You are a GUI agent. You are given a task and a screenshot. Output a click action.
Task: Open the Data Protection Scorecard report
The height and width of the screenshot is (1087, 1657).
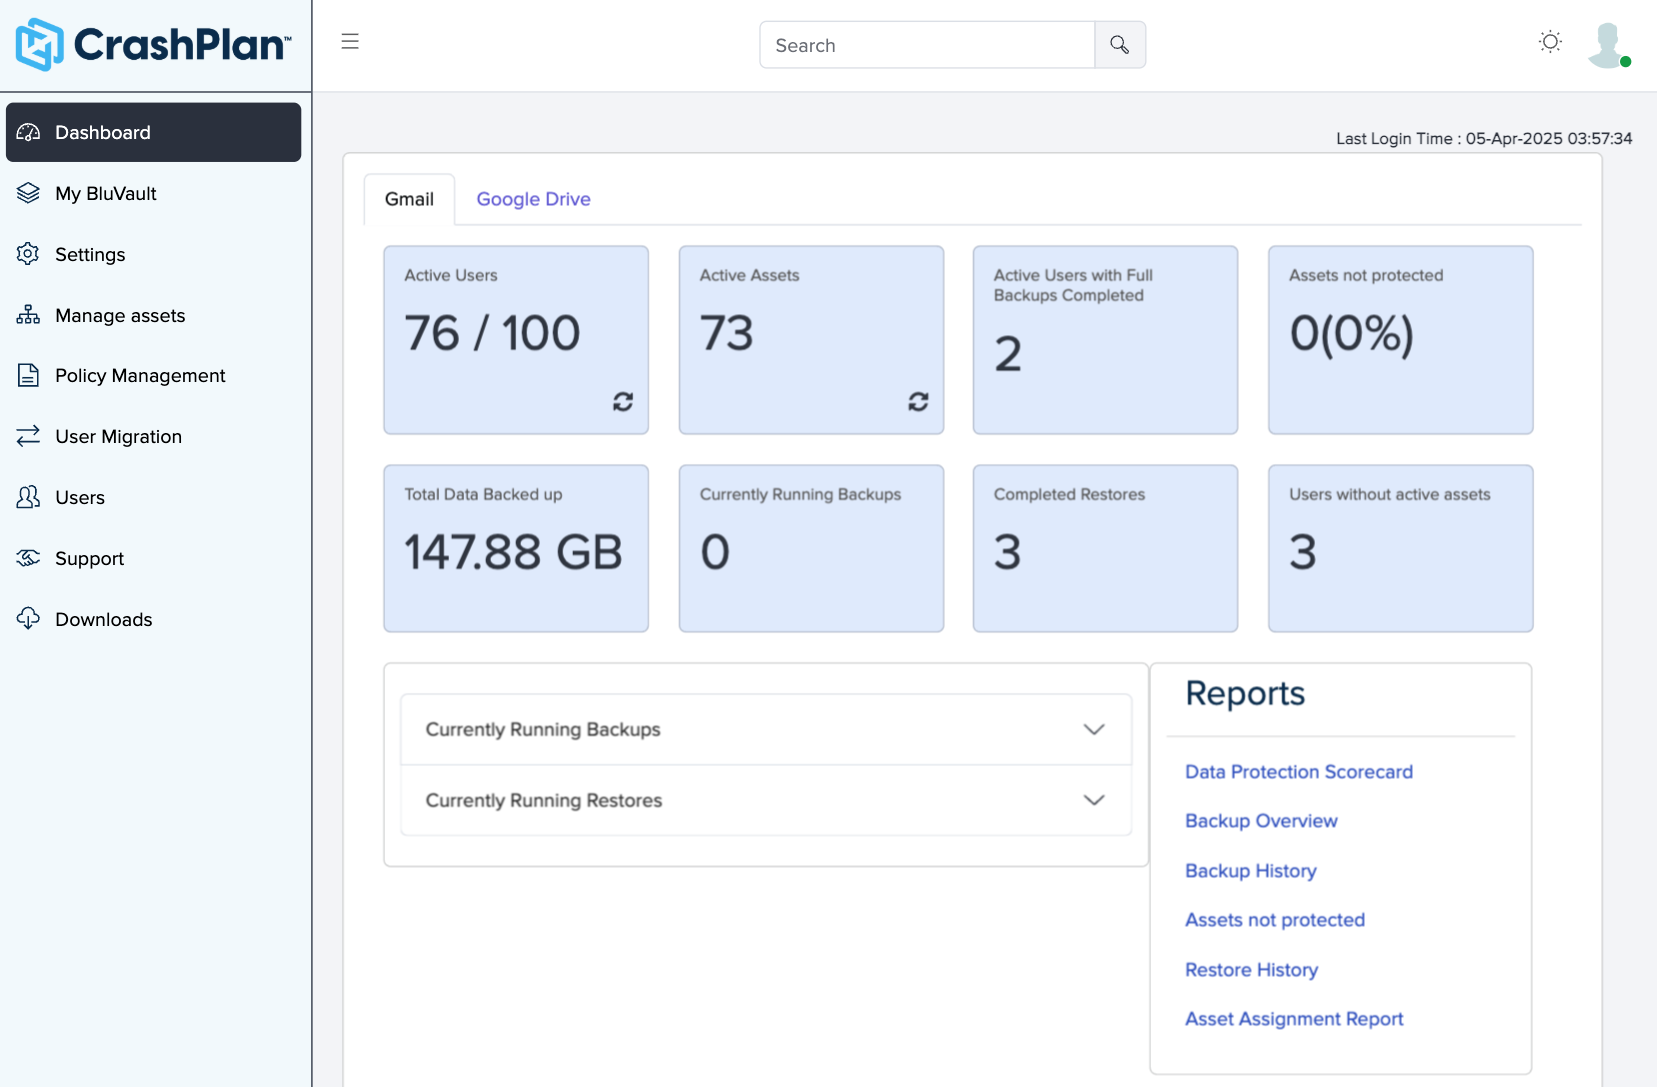tap(1298, 771)
